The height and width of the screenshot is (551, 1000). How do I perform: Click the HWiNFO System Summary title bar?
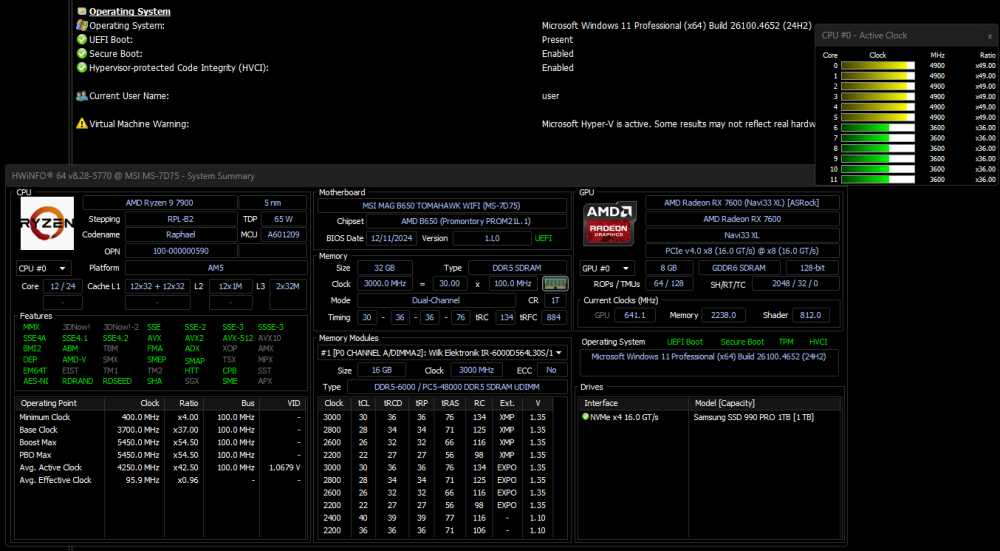click(x=410, y=176)
